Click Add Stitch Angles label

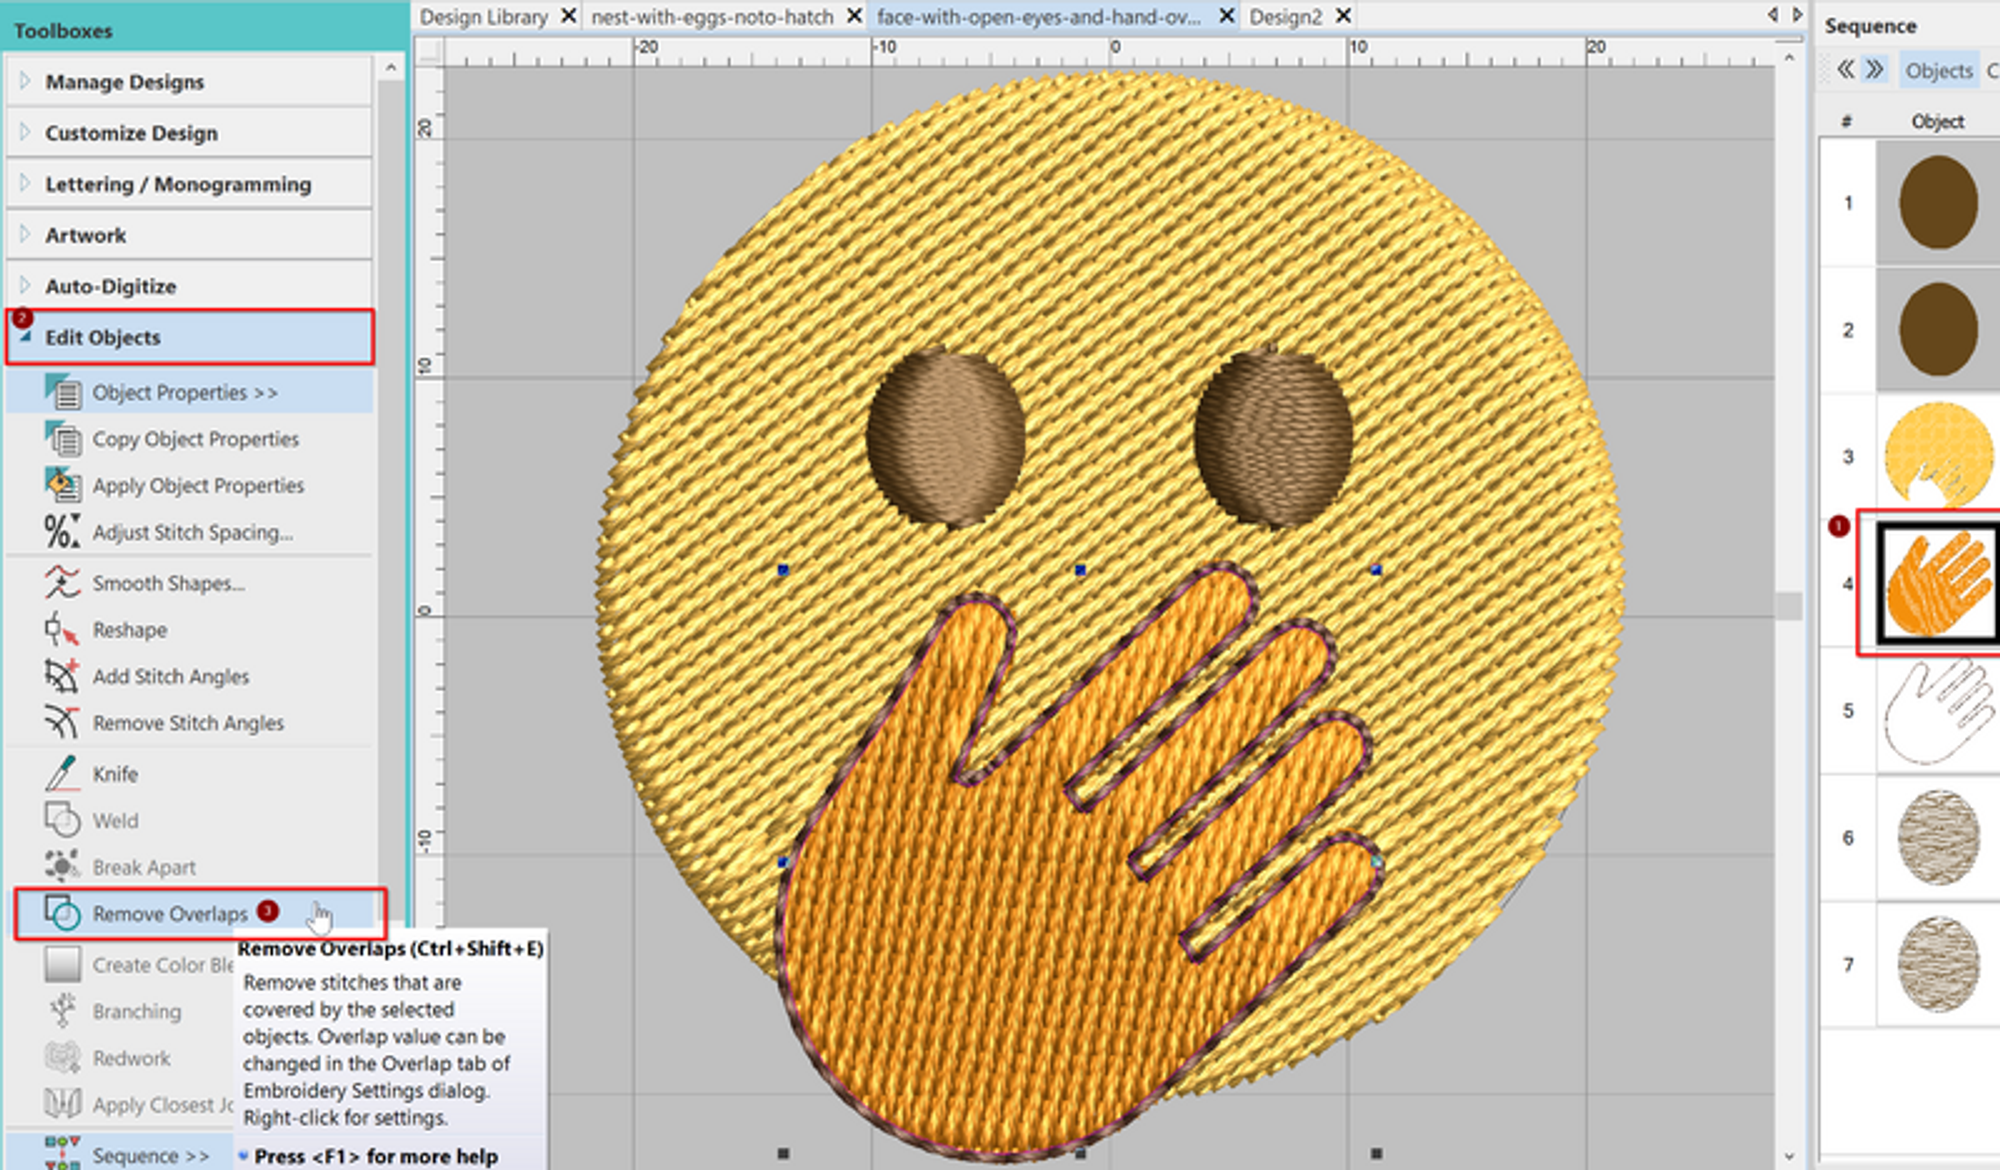tap(171, 676)
